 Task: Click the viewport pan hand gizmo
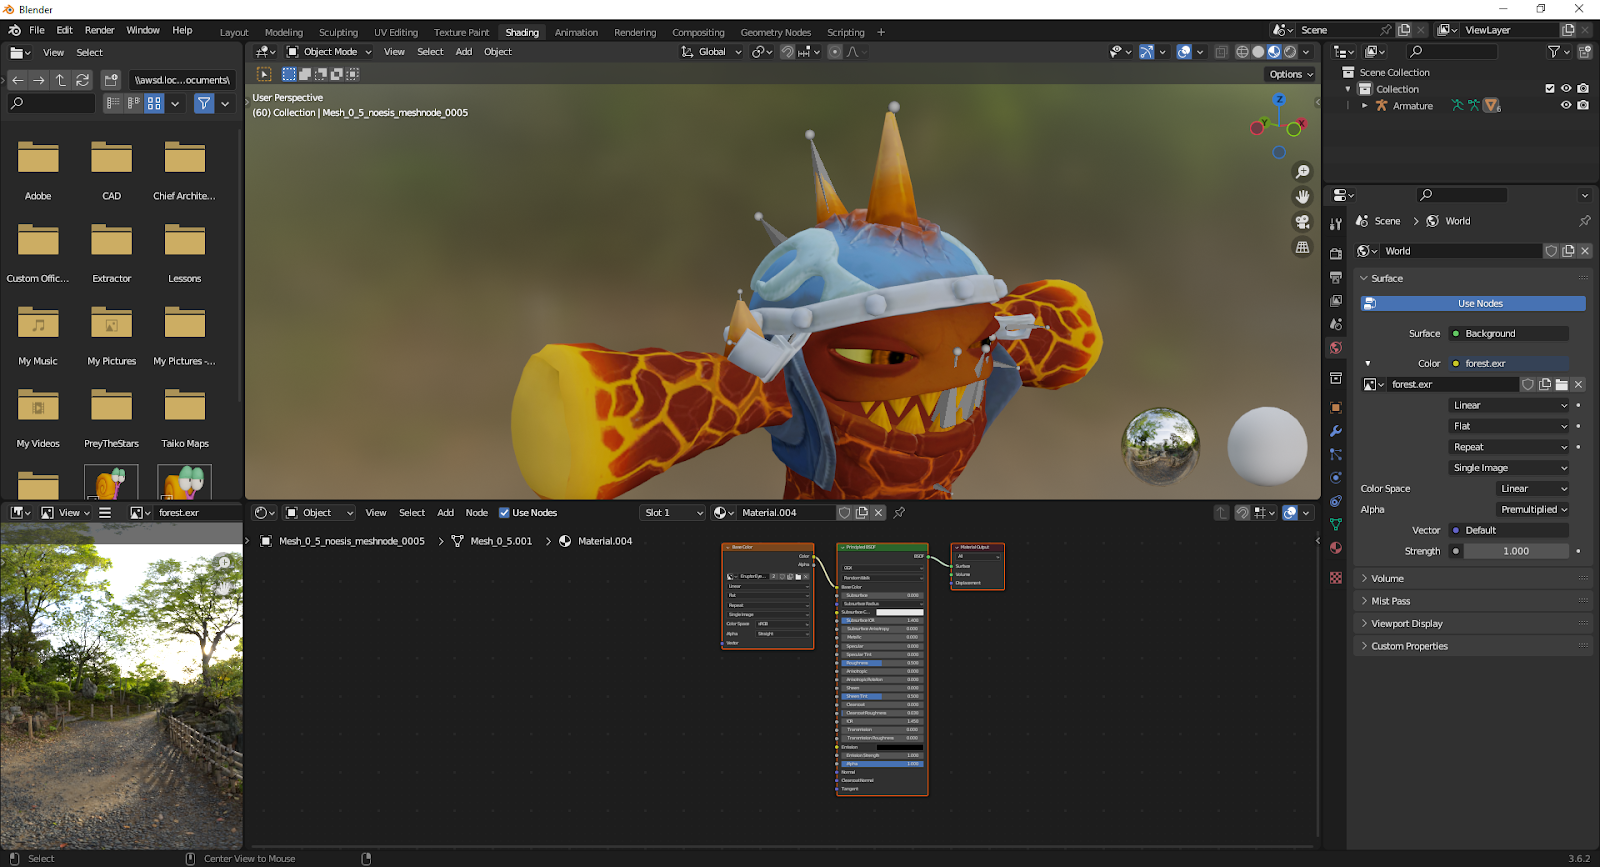click(x=1302, y=197)
